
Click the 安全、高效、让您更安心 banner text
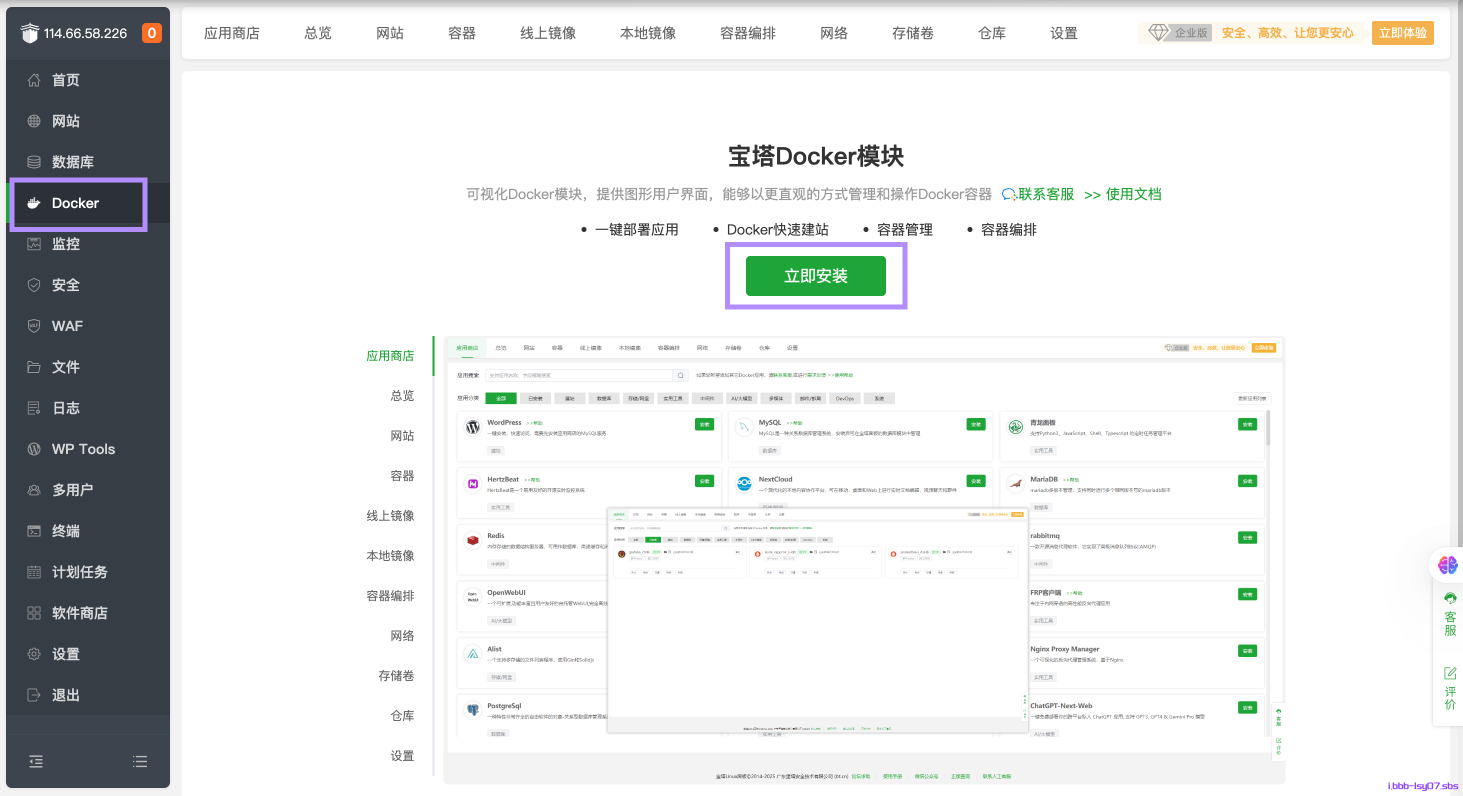coord(1288,33)
